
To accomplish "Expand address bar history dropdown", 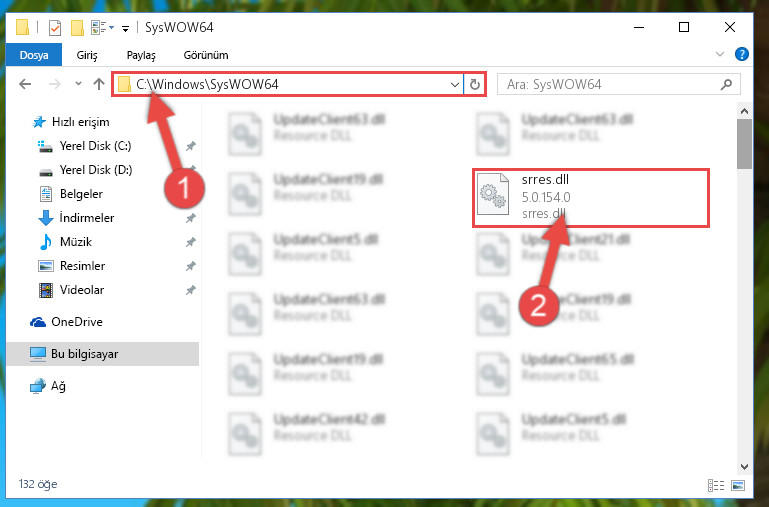I will tap(454, 84).
